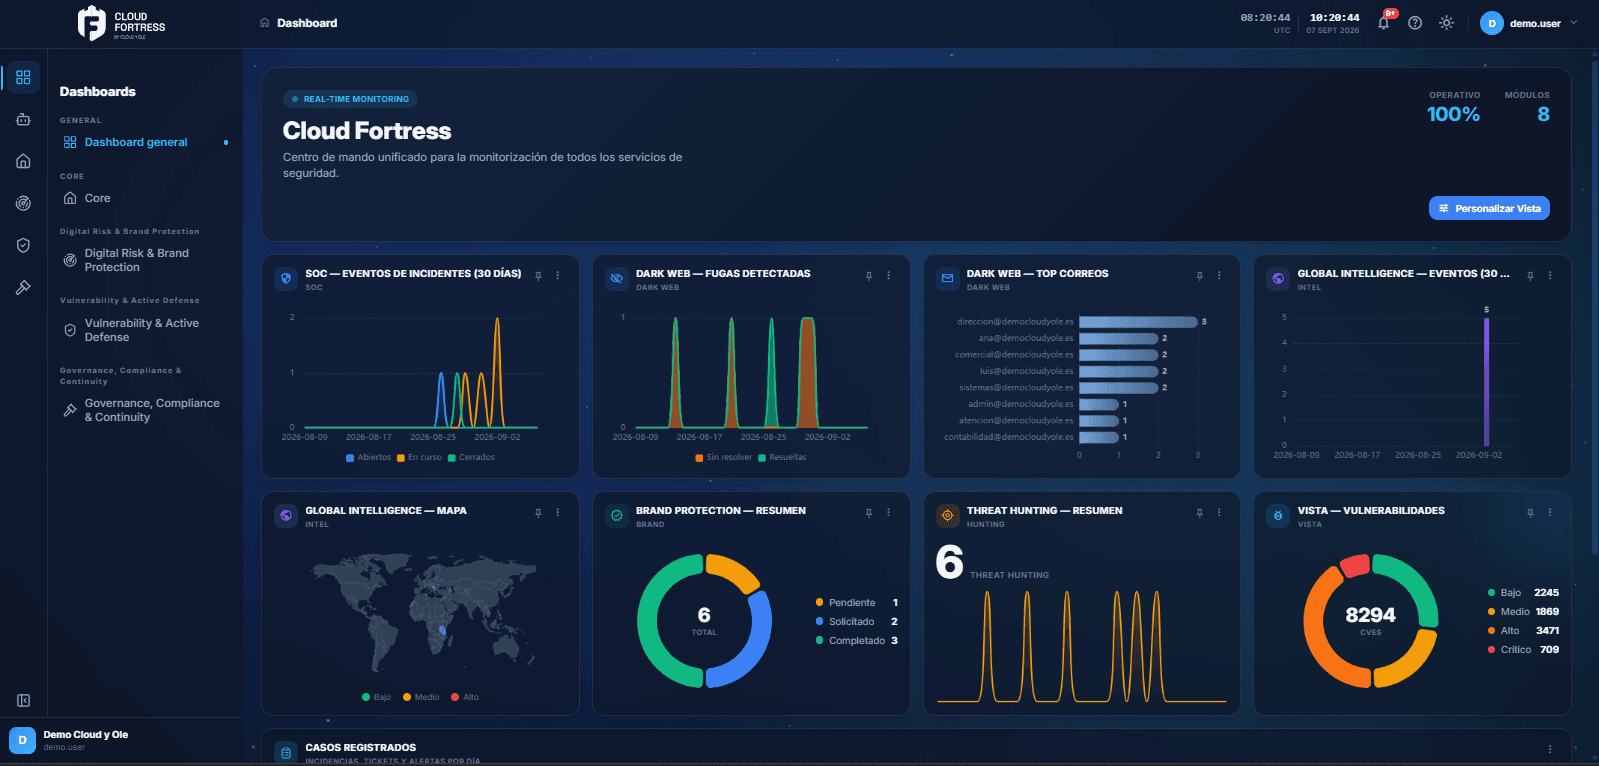This screenshot has width=1599, height=766.
Task: Open options menu of Vista Vulnerabilidades widget
Action: pos(1550,513)
